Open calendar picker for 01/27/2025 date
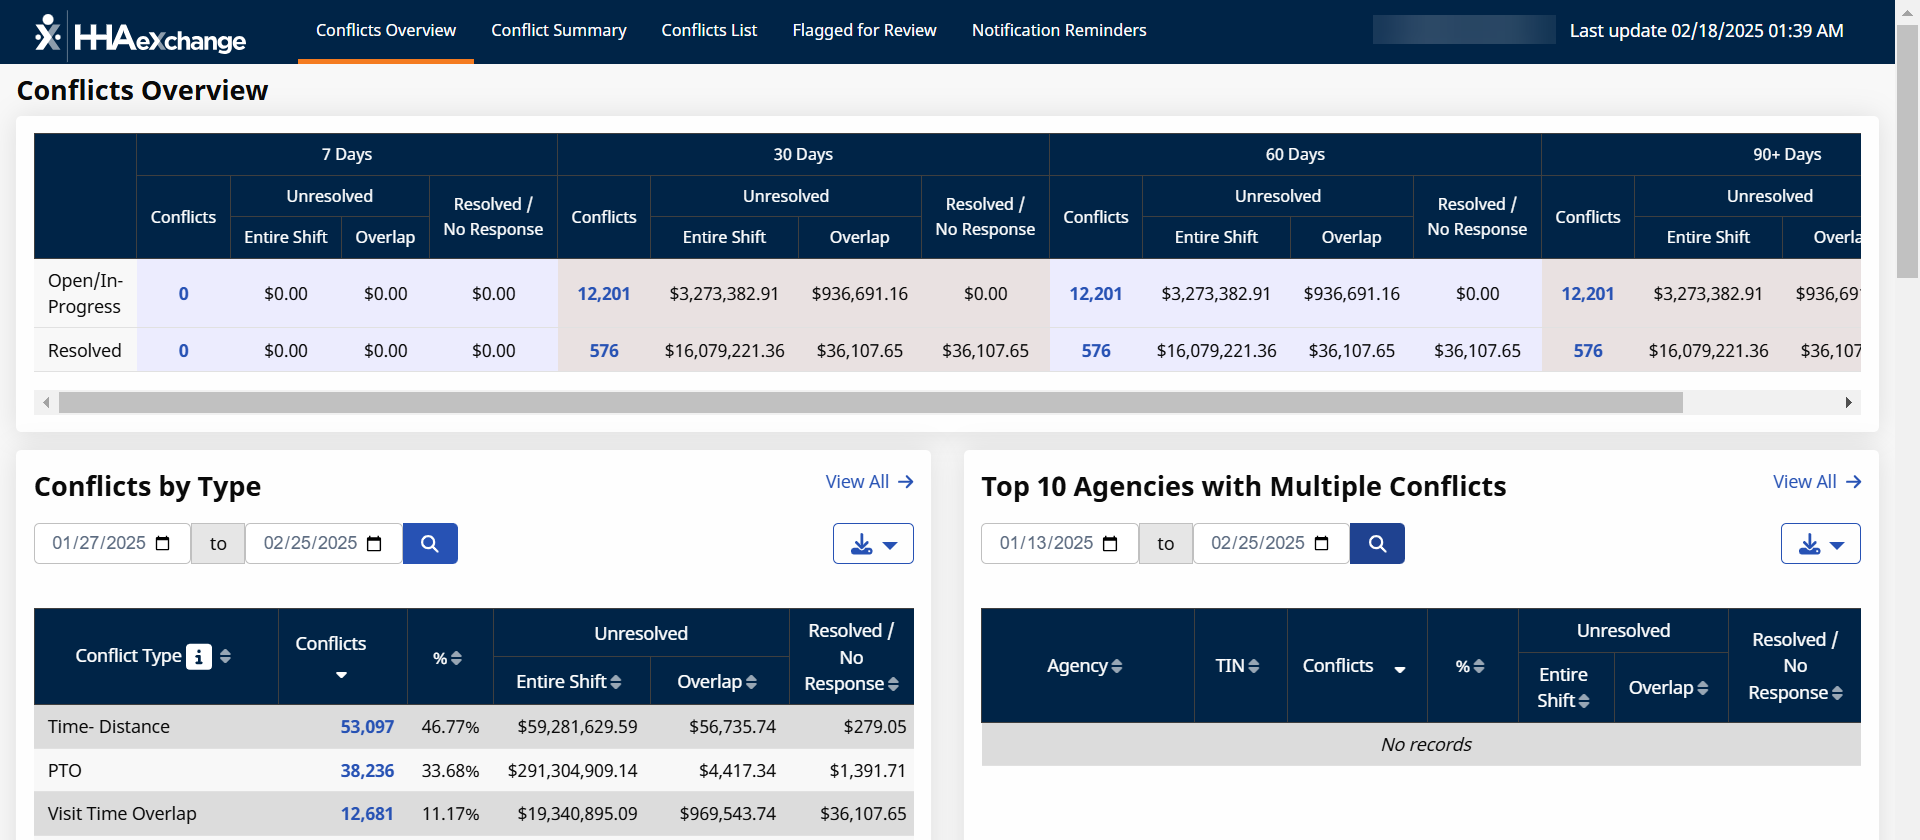Screen dimensions: 1920x840 [x=163, y=544]
